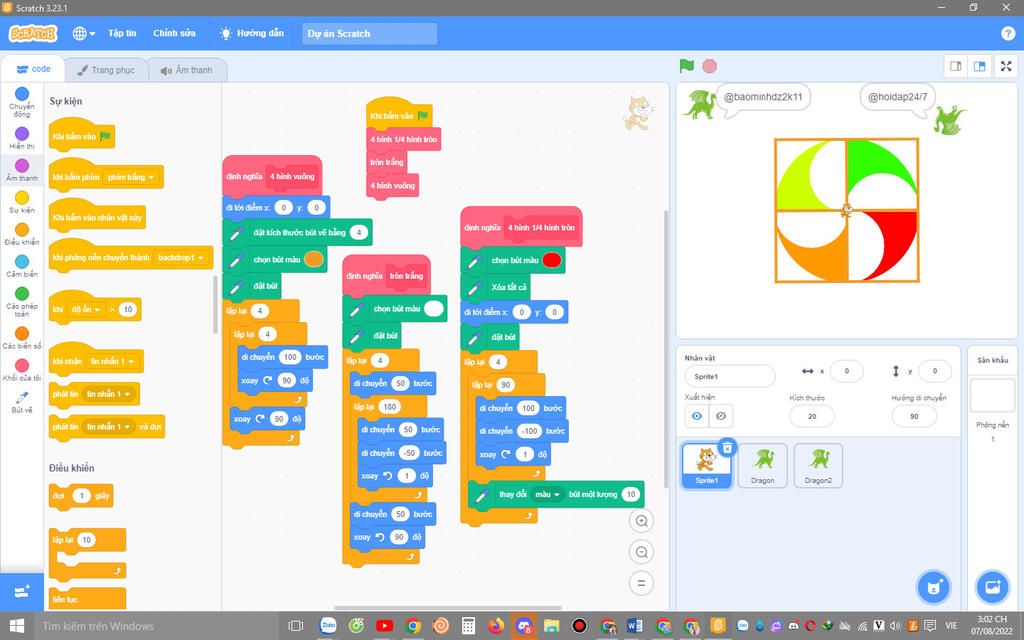Switch to the Trang phục tab
Viewport: 1024px width, 640px height.
pos(106,70)
